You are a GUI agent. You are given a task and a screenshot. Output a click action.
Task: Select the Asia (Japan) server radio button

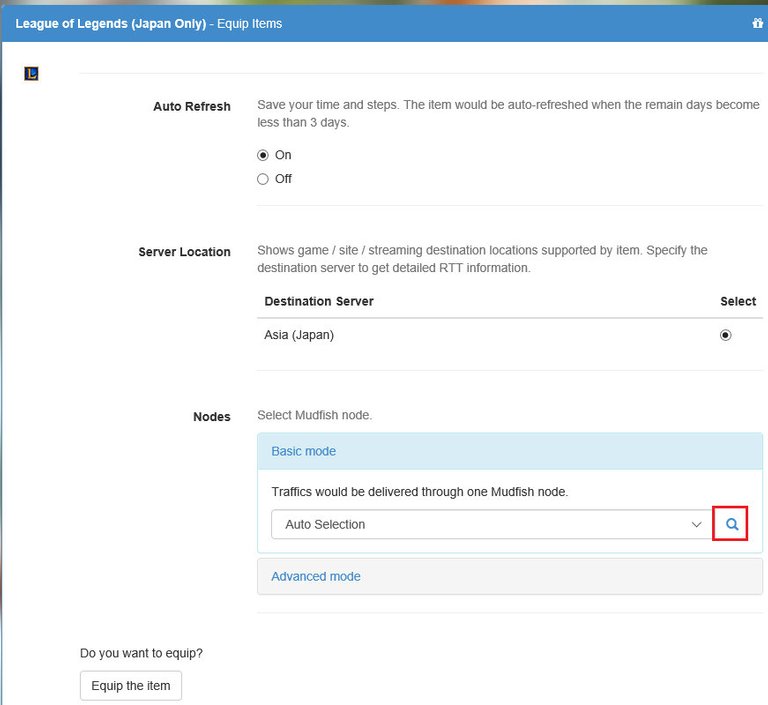point(725,335)
